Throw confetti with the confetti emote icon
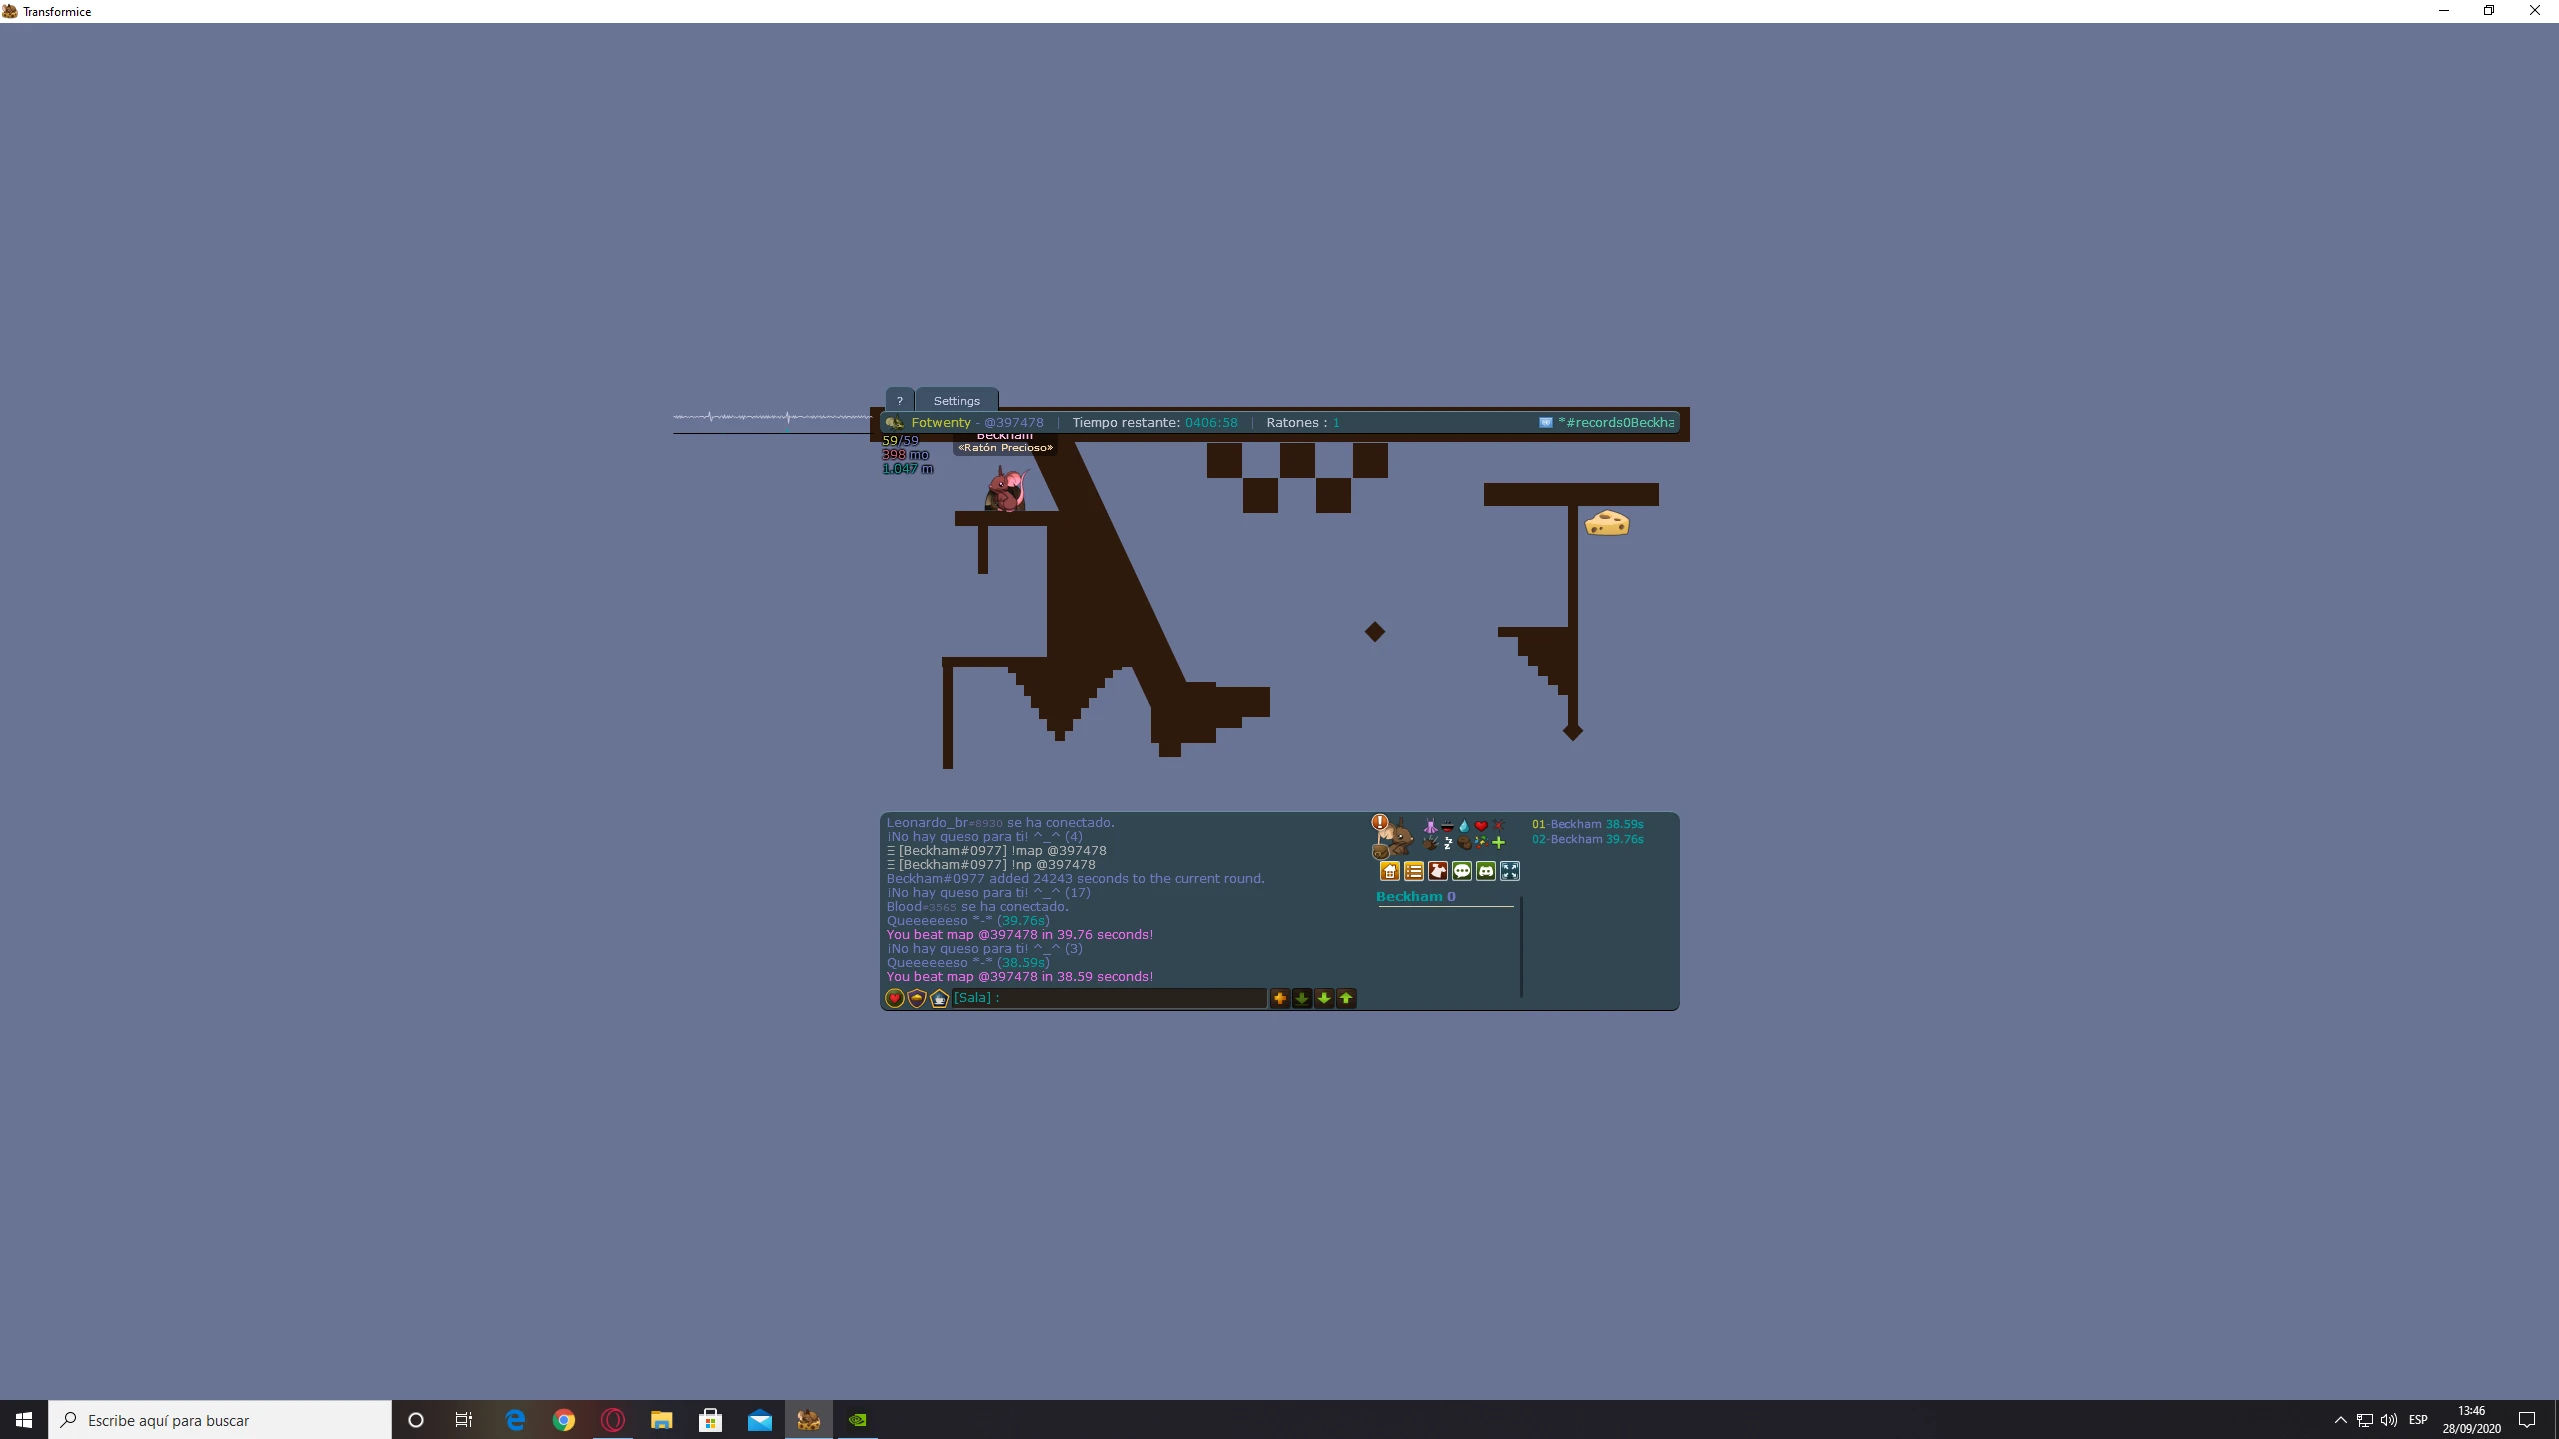The width and height of the screenshot is (2559, 1439). (1481, 843)
